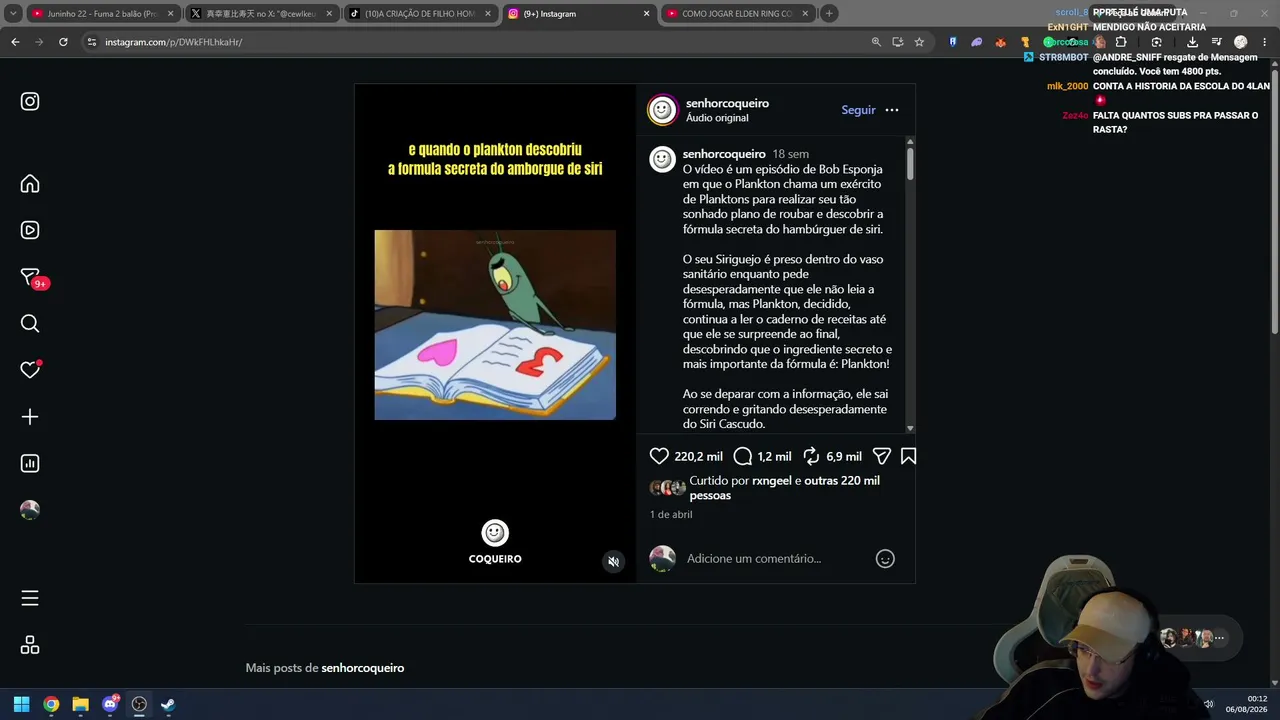This screenshot has height=720, width=1280.
Task: Like the post with the heart icon
Action: [659, 456]
